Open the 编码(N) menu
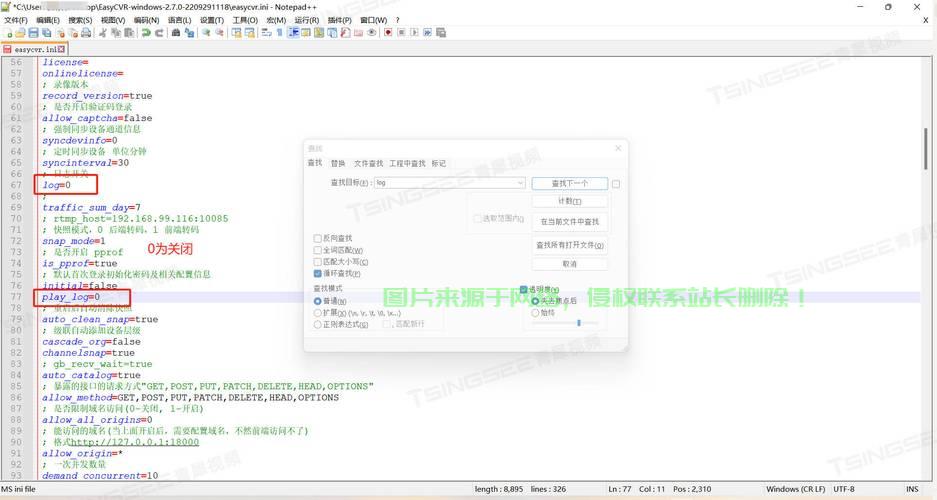Screen dimensions: 937x500 (146, 20)
